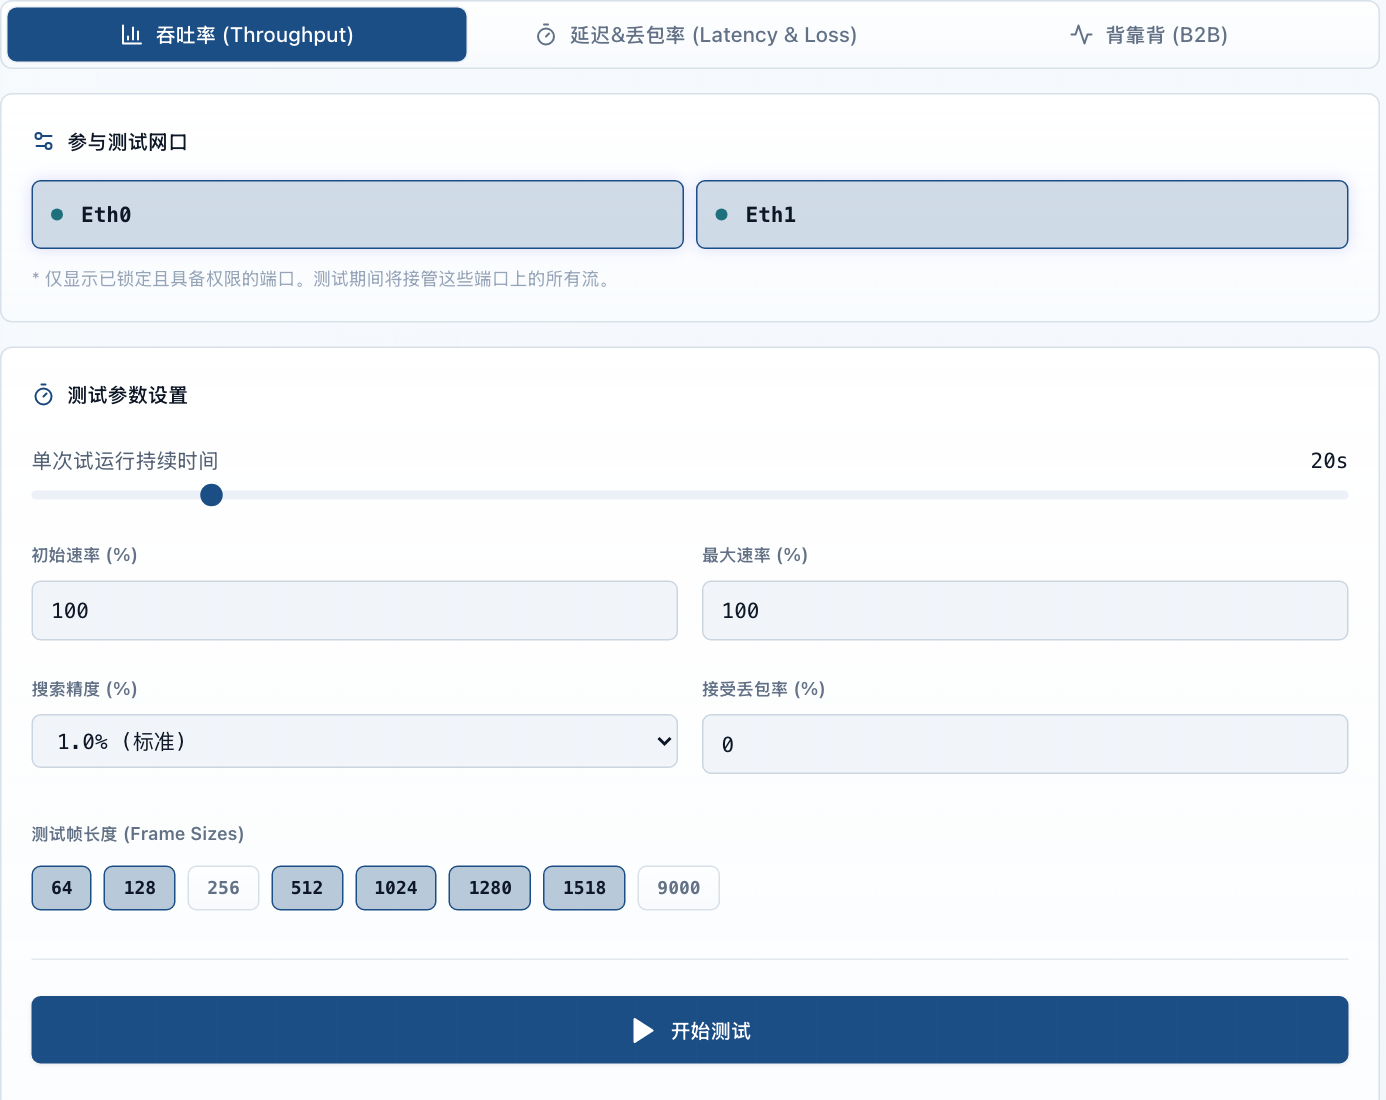Deselect the 512 frame size

coord(307,888)
